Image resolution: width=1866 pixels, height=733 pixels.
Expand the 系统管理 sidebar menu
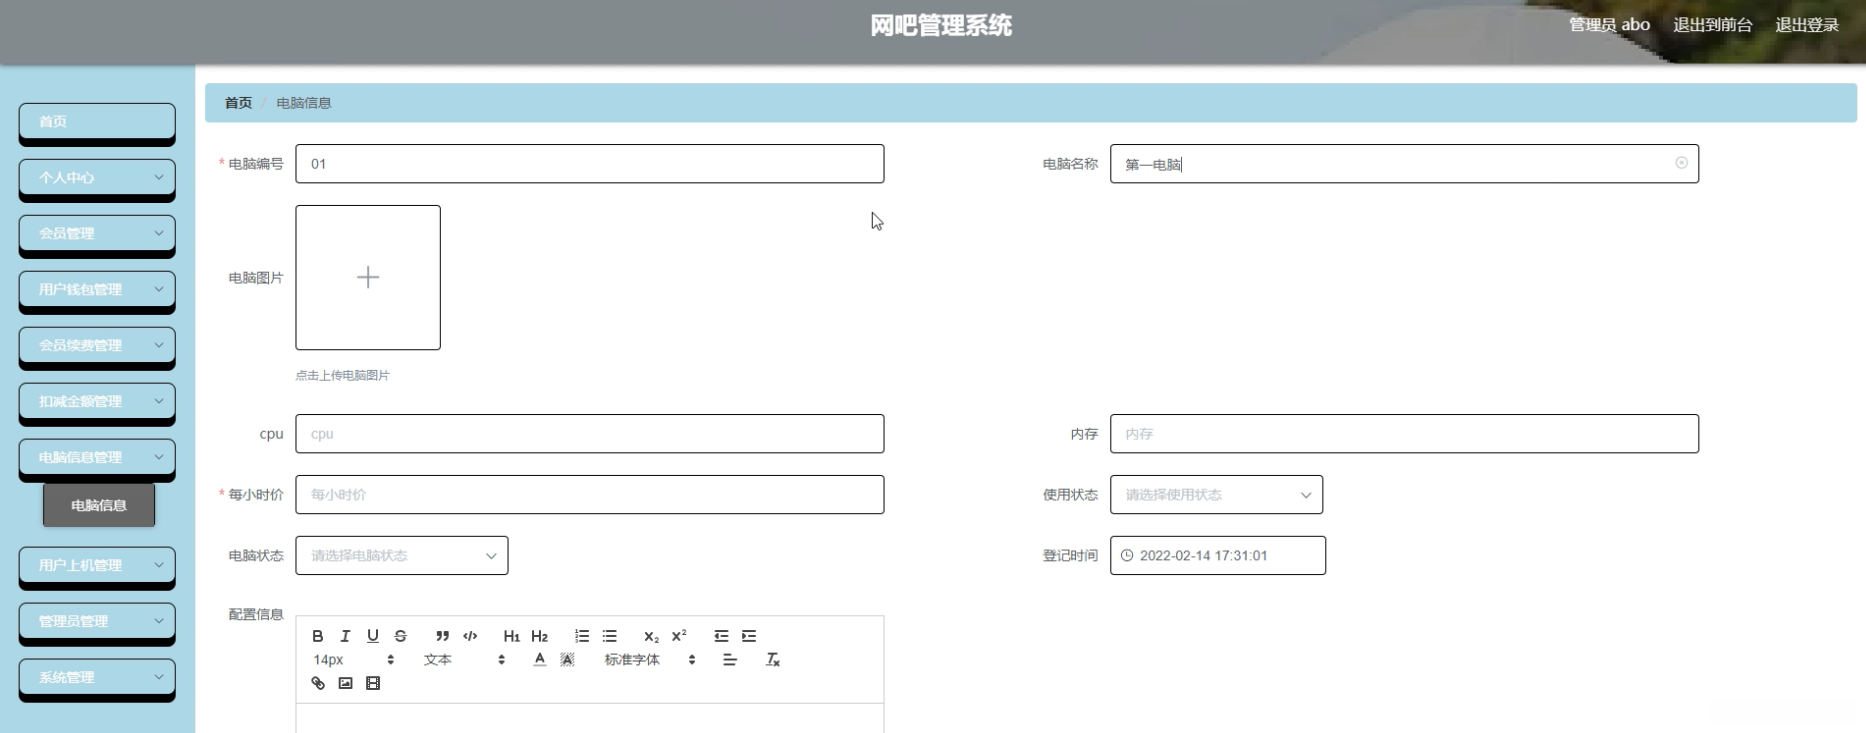(97, 677)
